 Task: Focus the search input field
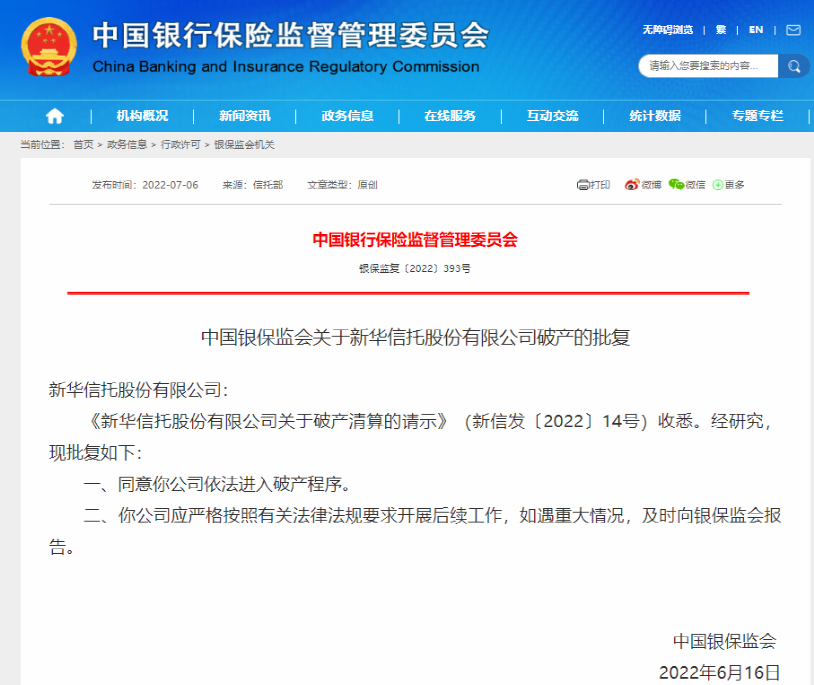[x=708, y=66]
